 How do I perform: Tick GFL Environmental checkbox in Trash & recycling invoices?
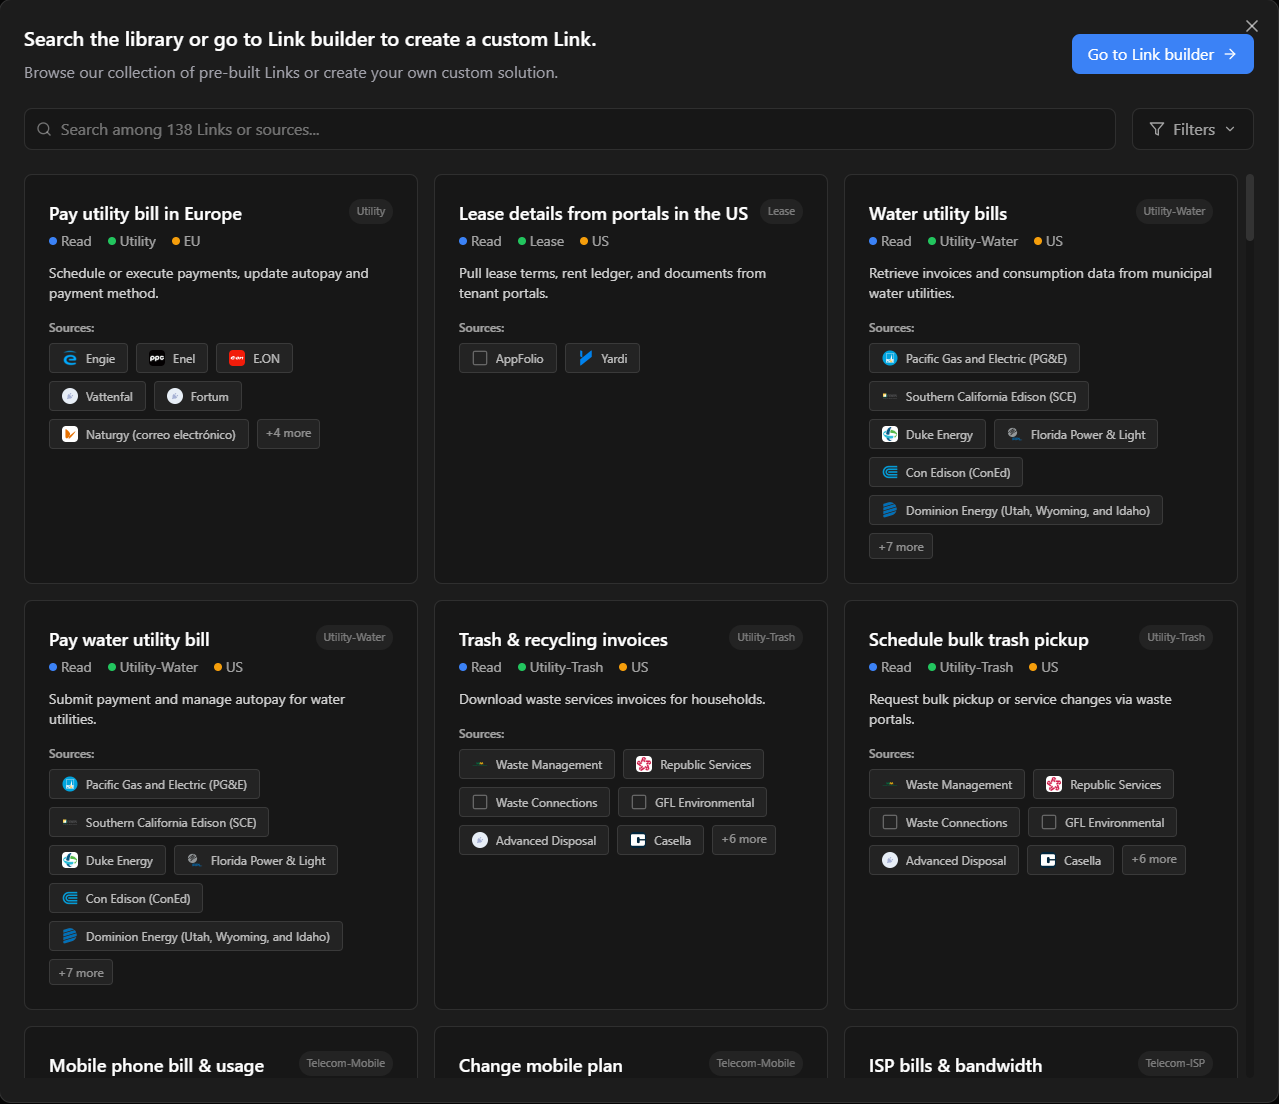[x=639, y=803]
